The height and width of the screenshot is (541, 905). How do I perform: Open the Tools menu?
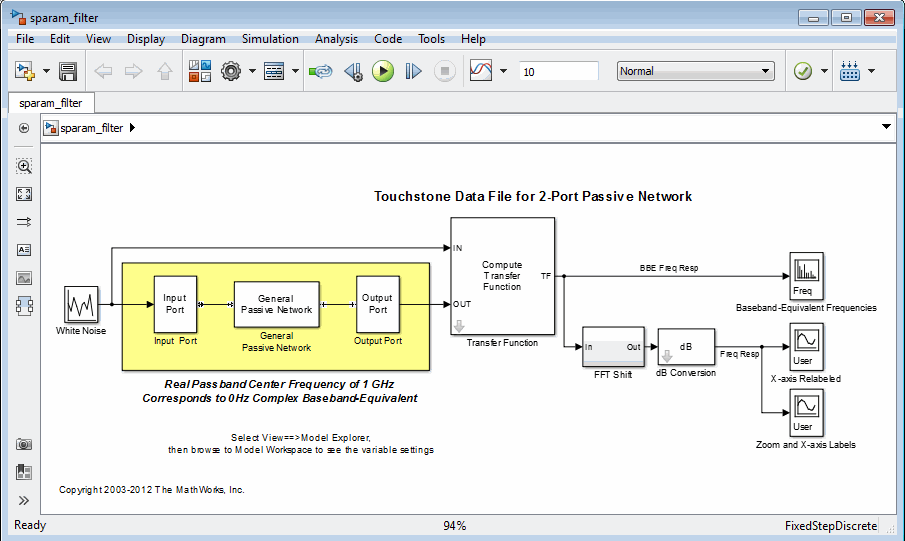[x=431, y=39]
